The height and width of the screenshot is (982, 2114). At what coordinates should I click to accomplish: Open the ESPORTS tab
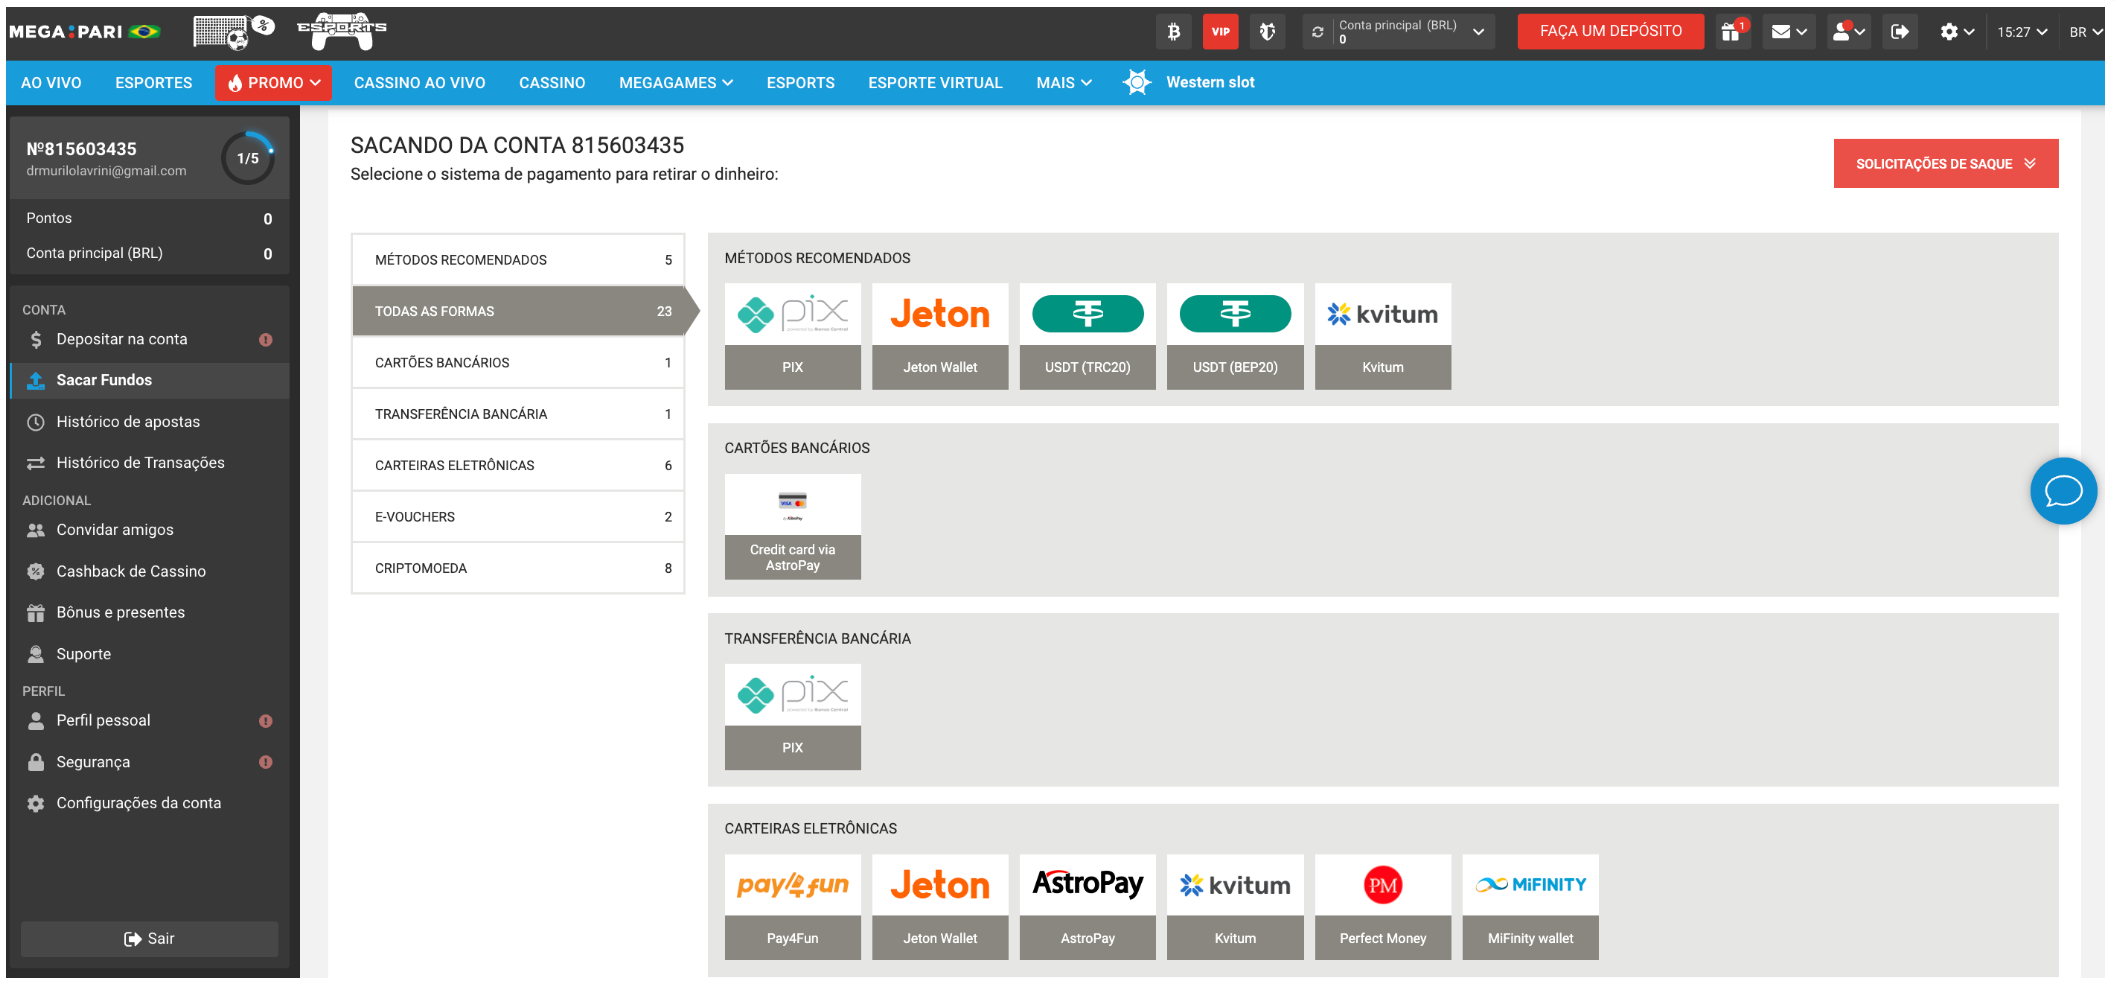[800, 83]
